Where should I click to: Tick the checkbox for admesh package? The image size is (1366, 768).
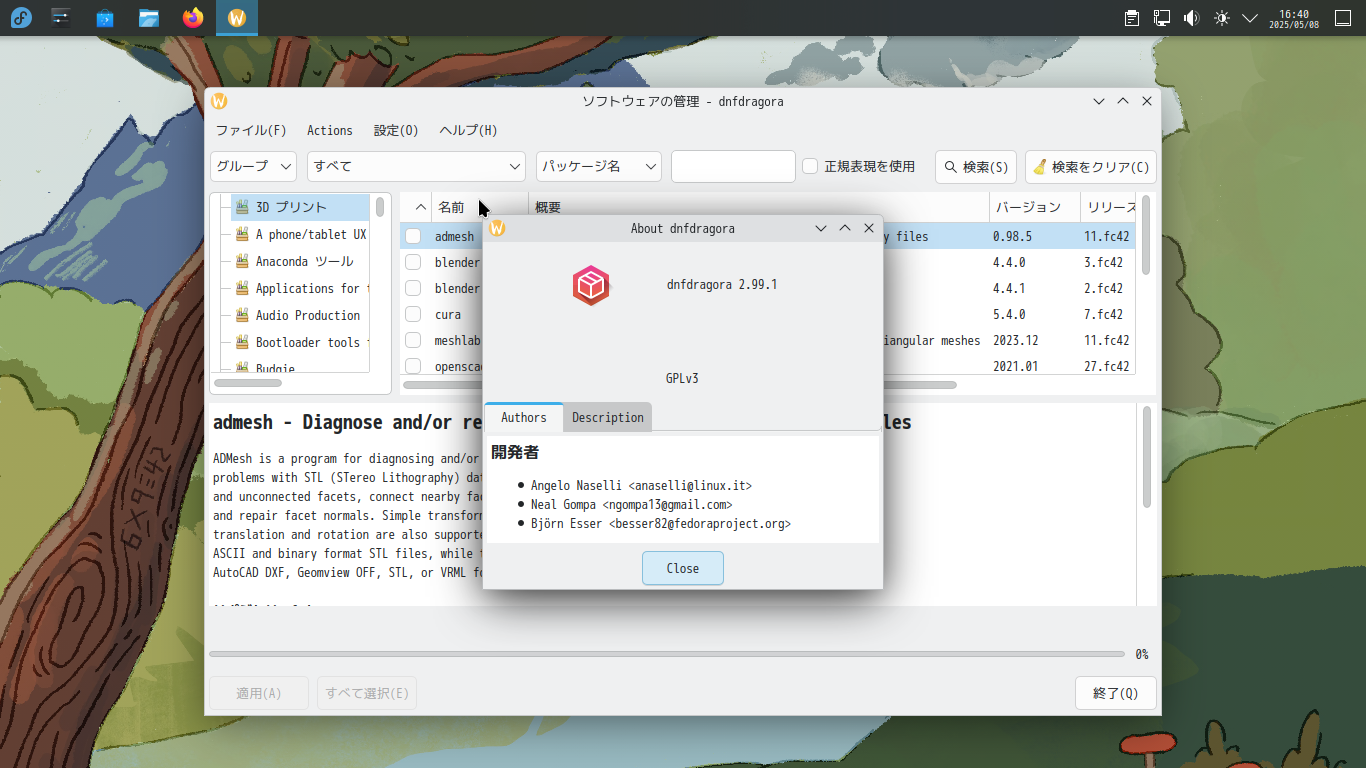point(413,237)
